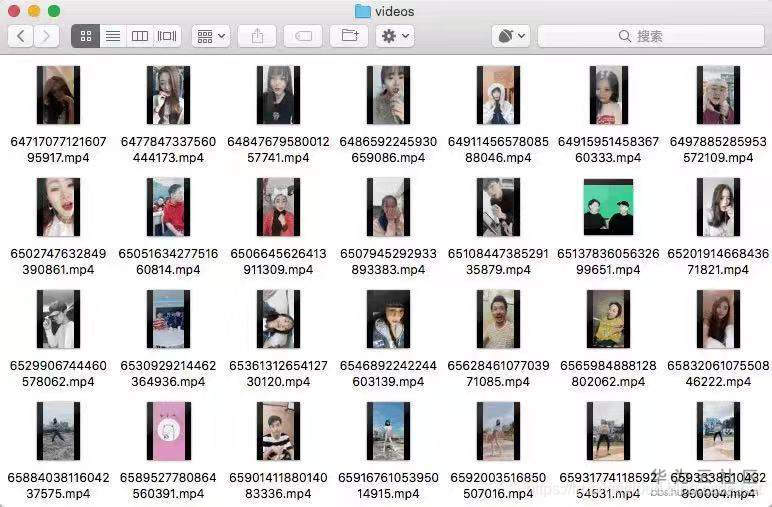Select green-background video ending 99651.mp4

(609, 207)
